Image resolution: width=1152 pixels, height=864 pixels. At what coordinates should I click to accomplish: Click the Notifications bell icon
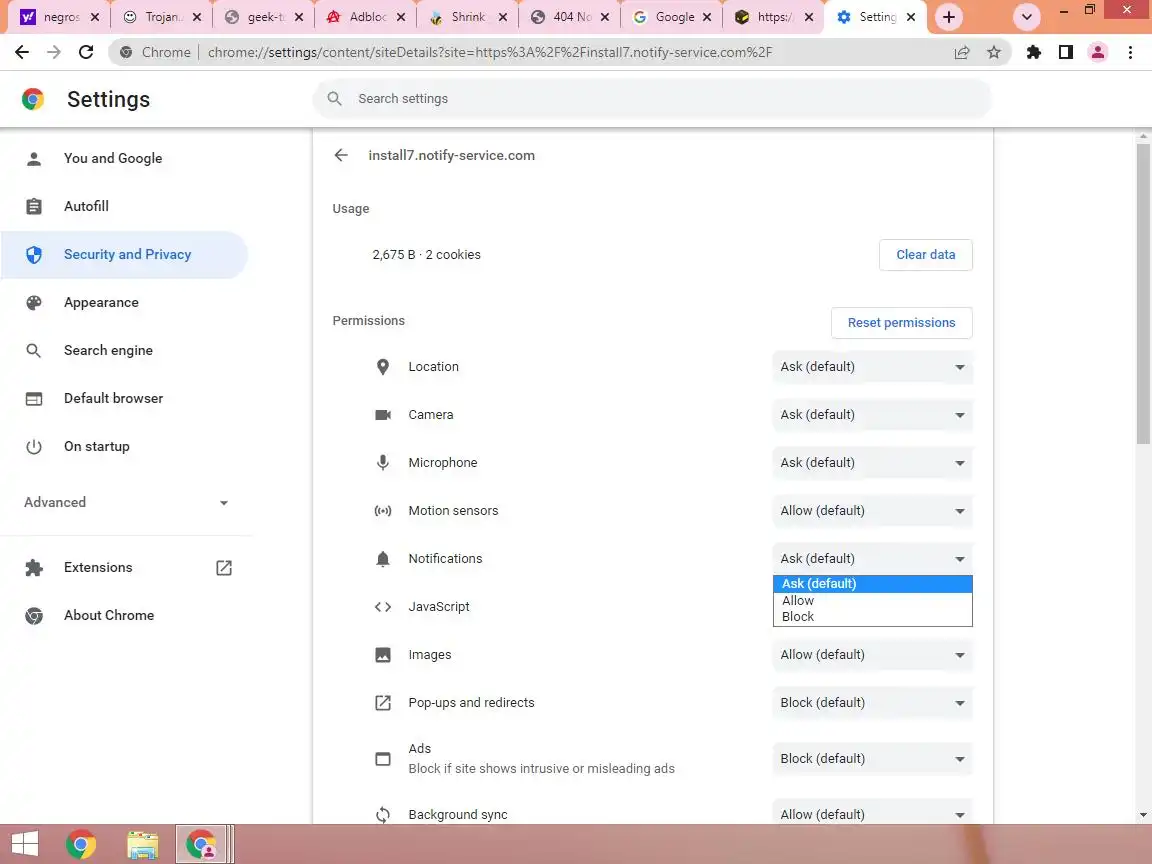click(383, 559)
